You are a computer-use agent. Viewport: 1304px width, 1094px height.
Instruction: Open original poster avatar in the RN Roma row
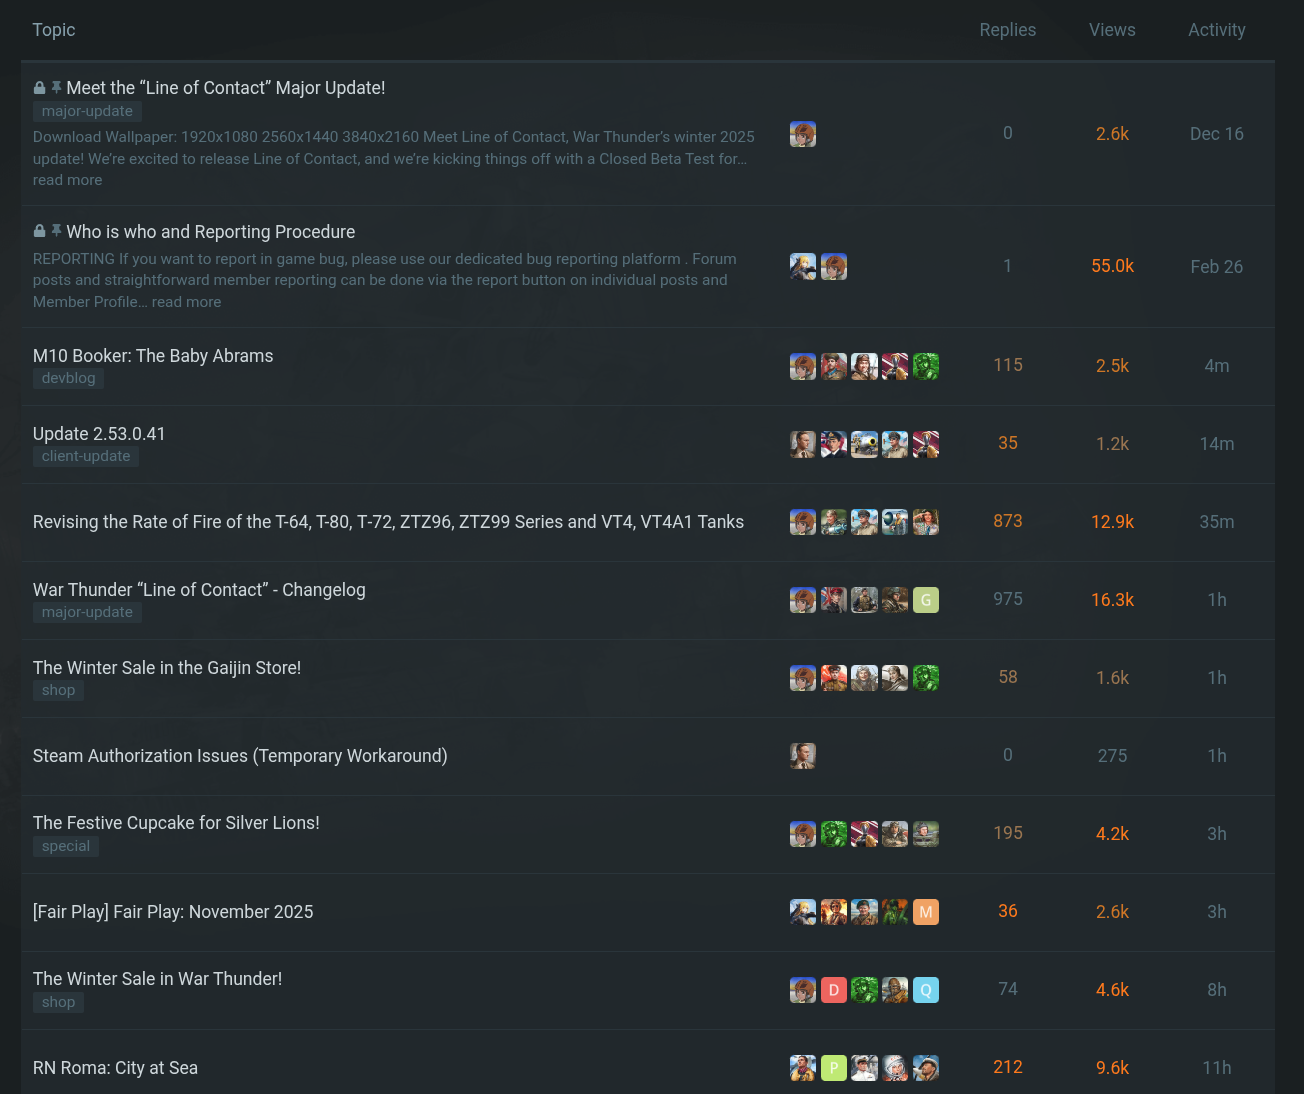pyautogui.click(x=803, y=1068)
